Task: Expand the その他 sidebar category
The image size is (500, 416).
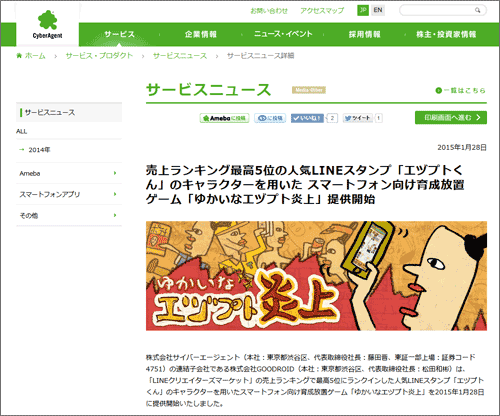Action: [69, 215]
